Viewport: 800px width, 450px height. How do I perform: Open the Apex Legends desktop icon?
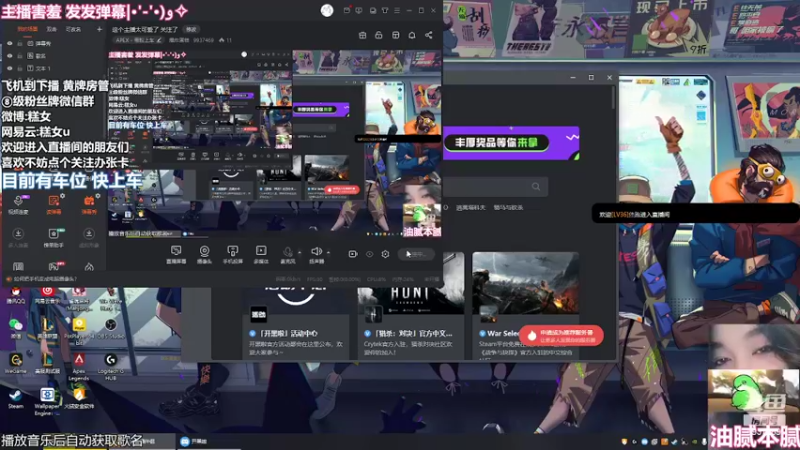tap(79, 366)
